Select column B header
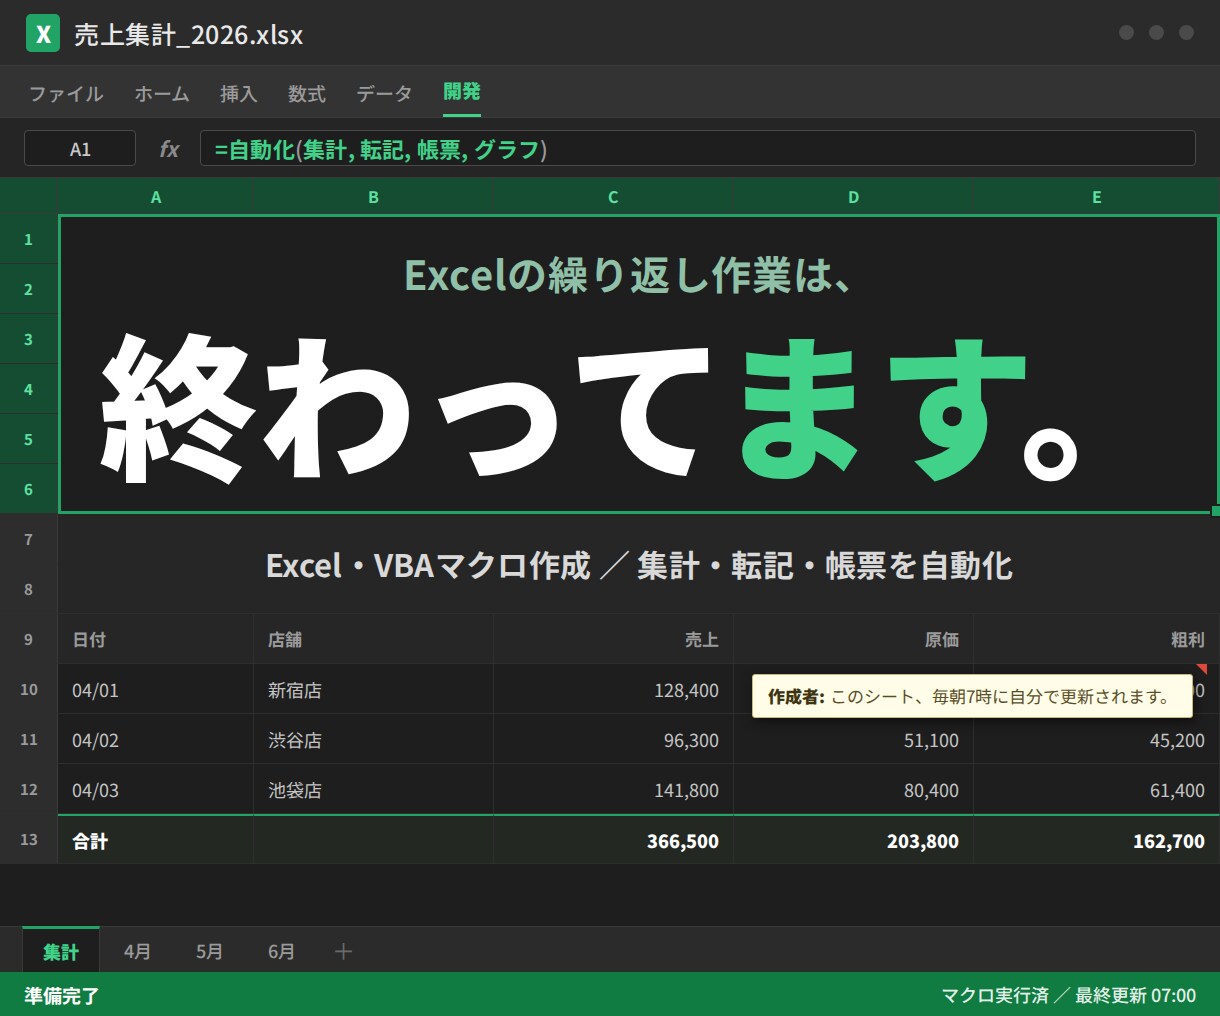 pos(373,197)
